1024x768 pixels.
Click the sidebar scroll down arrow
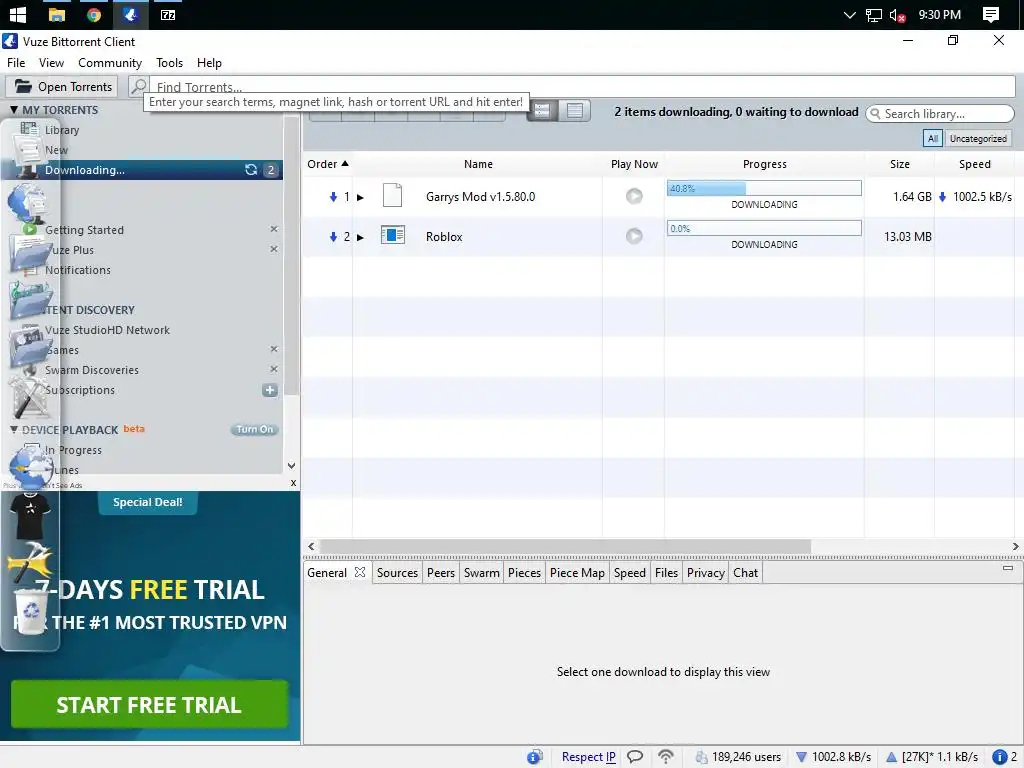(291, 466)
